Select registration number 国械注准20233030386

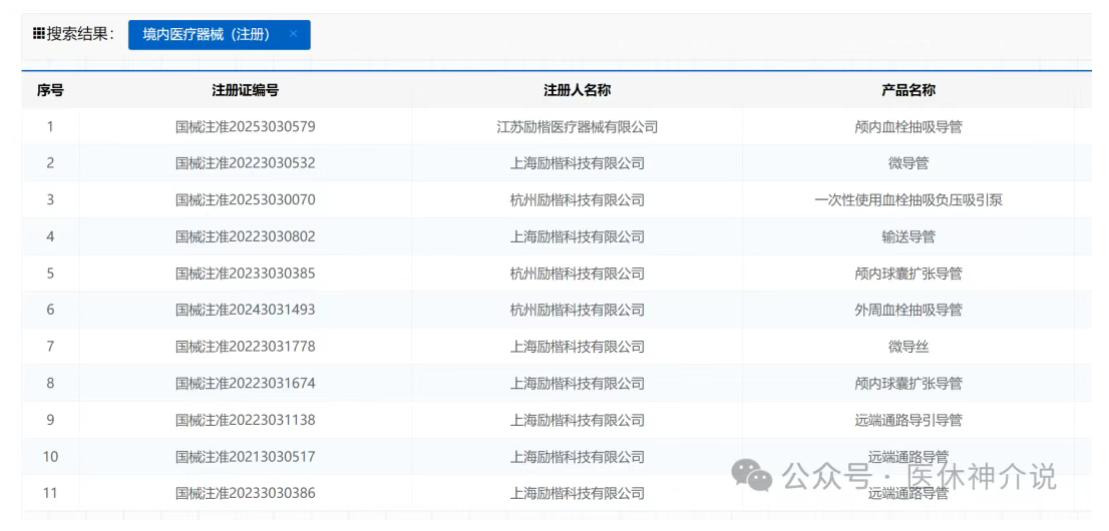tap(245, 494)
